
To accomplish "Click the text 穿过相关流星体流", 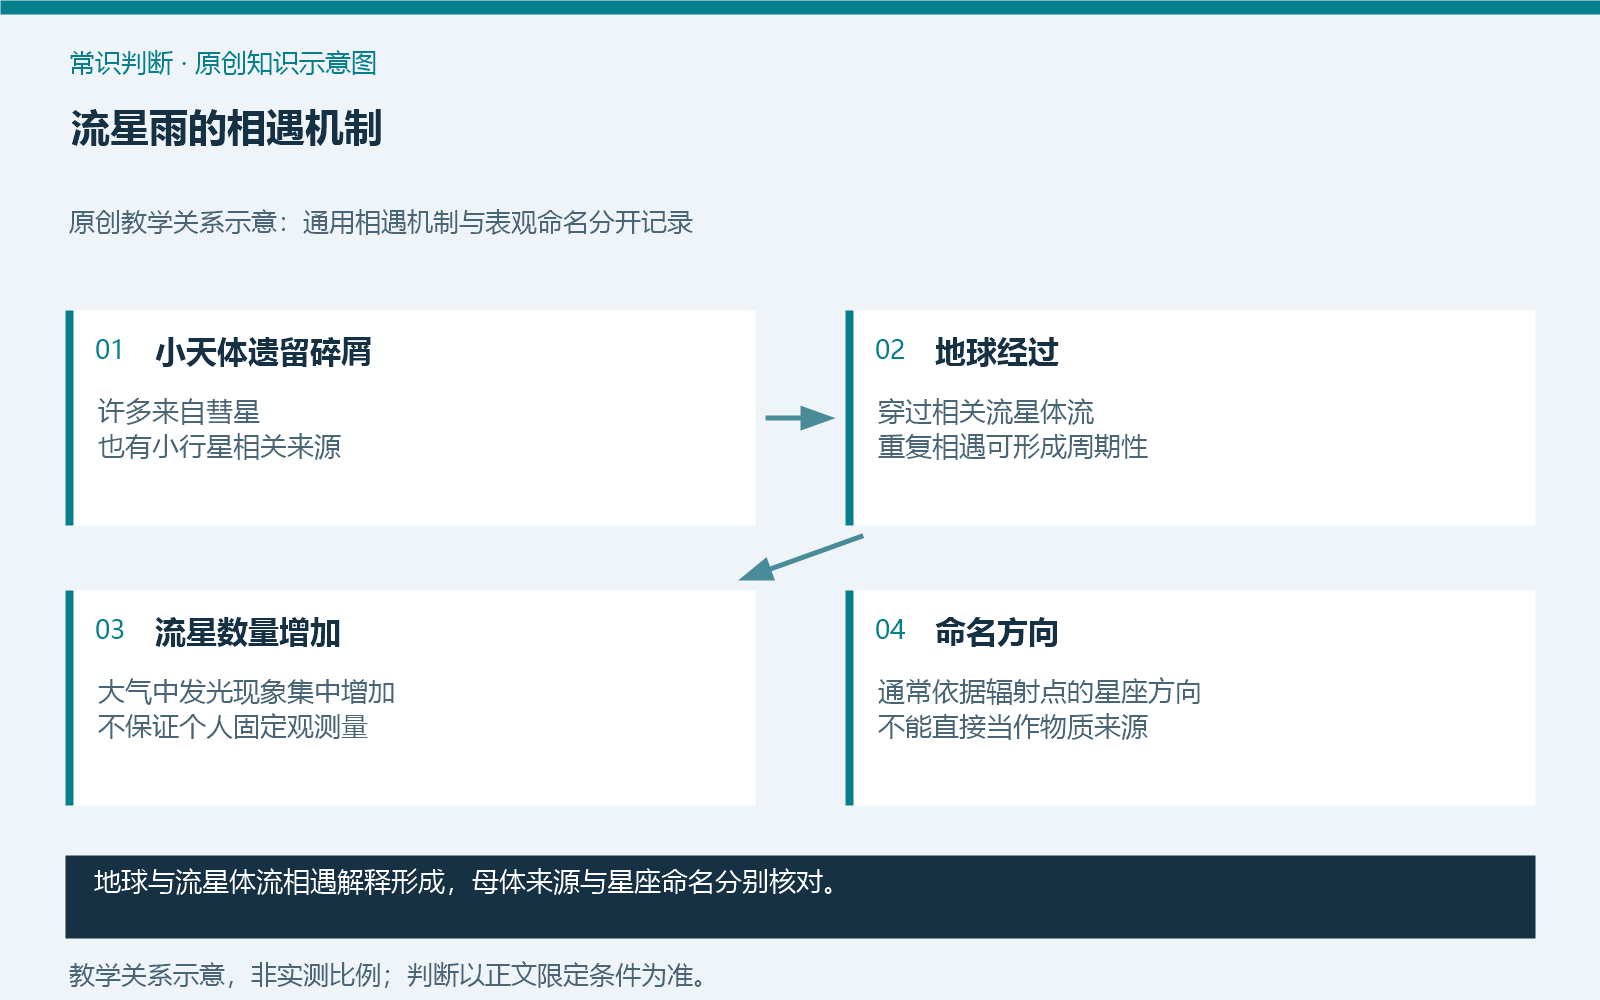I will [x=986, y=411].
